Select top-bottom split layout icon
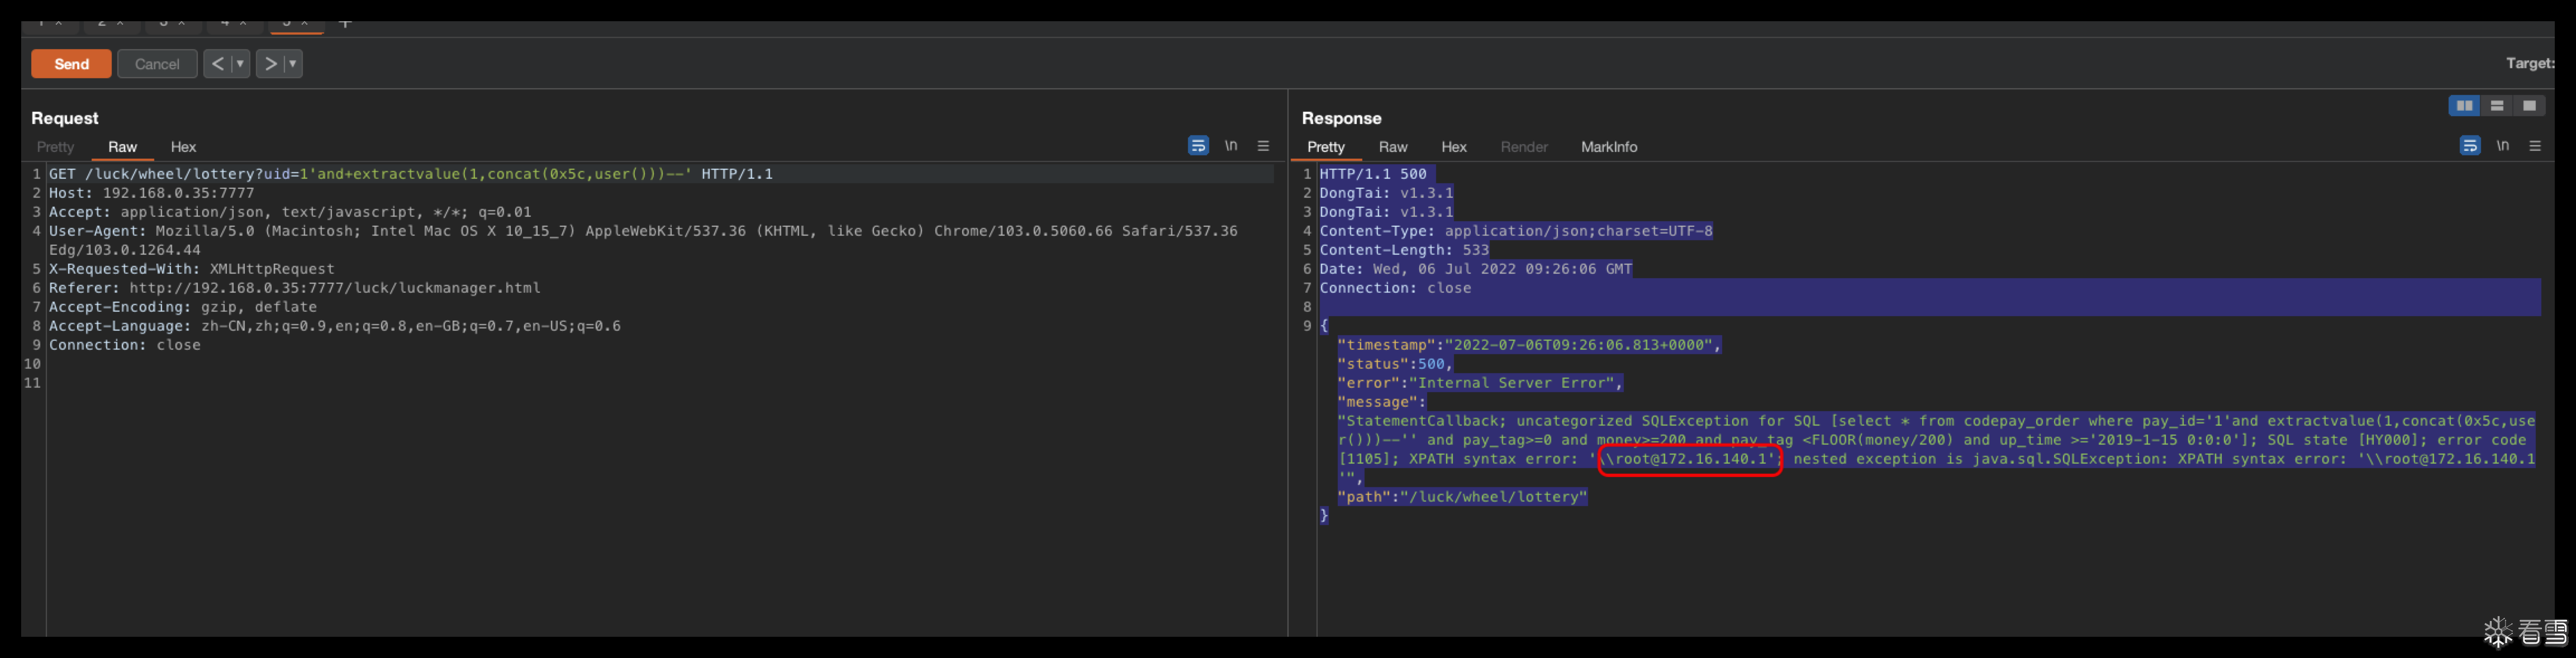The height and width of the screenshot is (658, 2576). coord(2497,106)
